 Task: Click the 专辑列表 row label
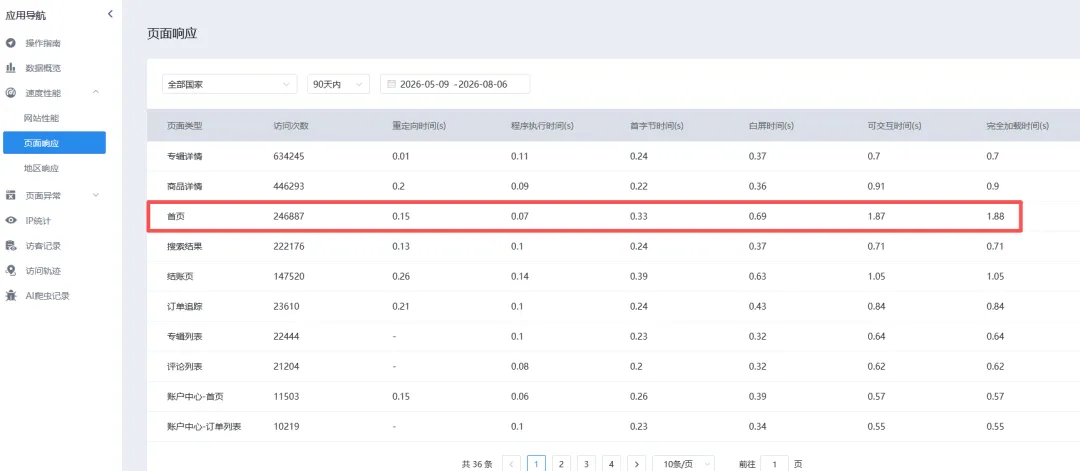185,337
